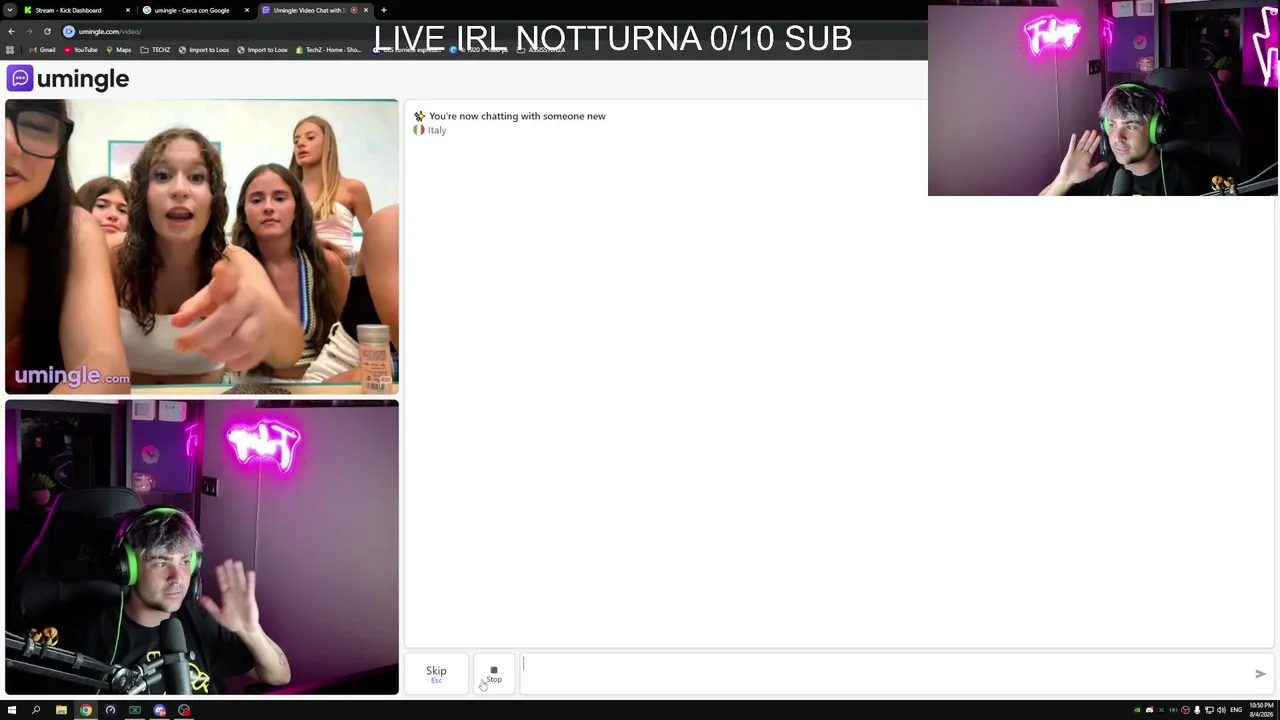Send the chat message with the arrow icon
This screenshot has width=1280, height=720.
point(1260,674)
